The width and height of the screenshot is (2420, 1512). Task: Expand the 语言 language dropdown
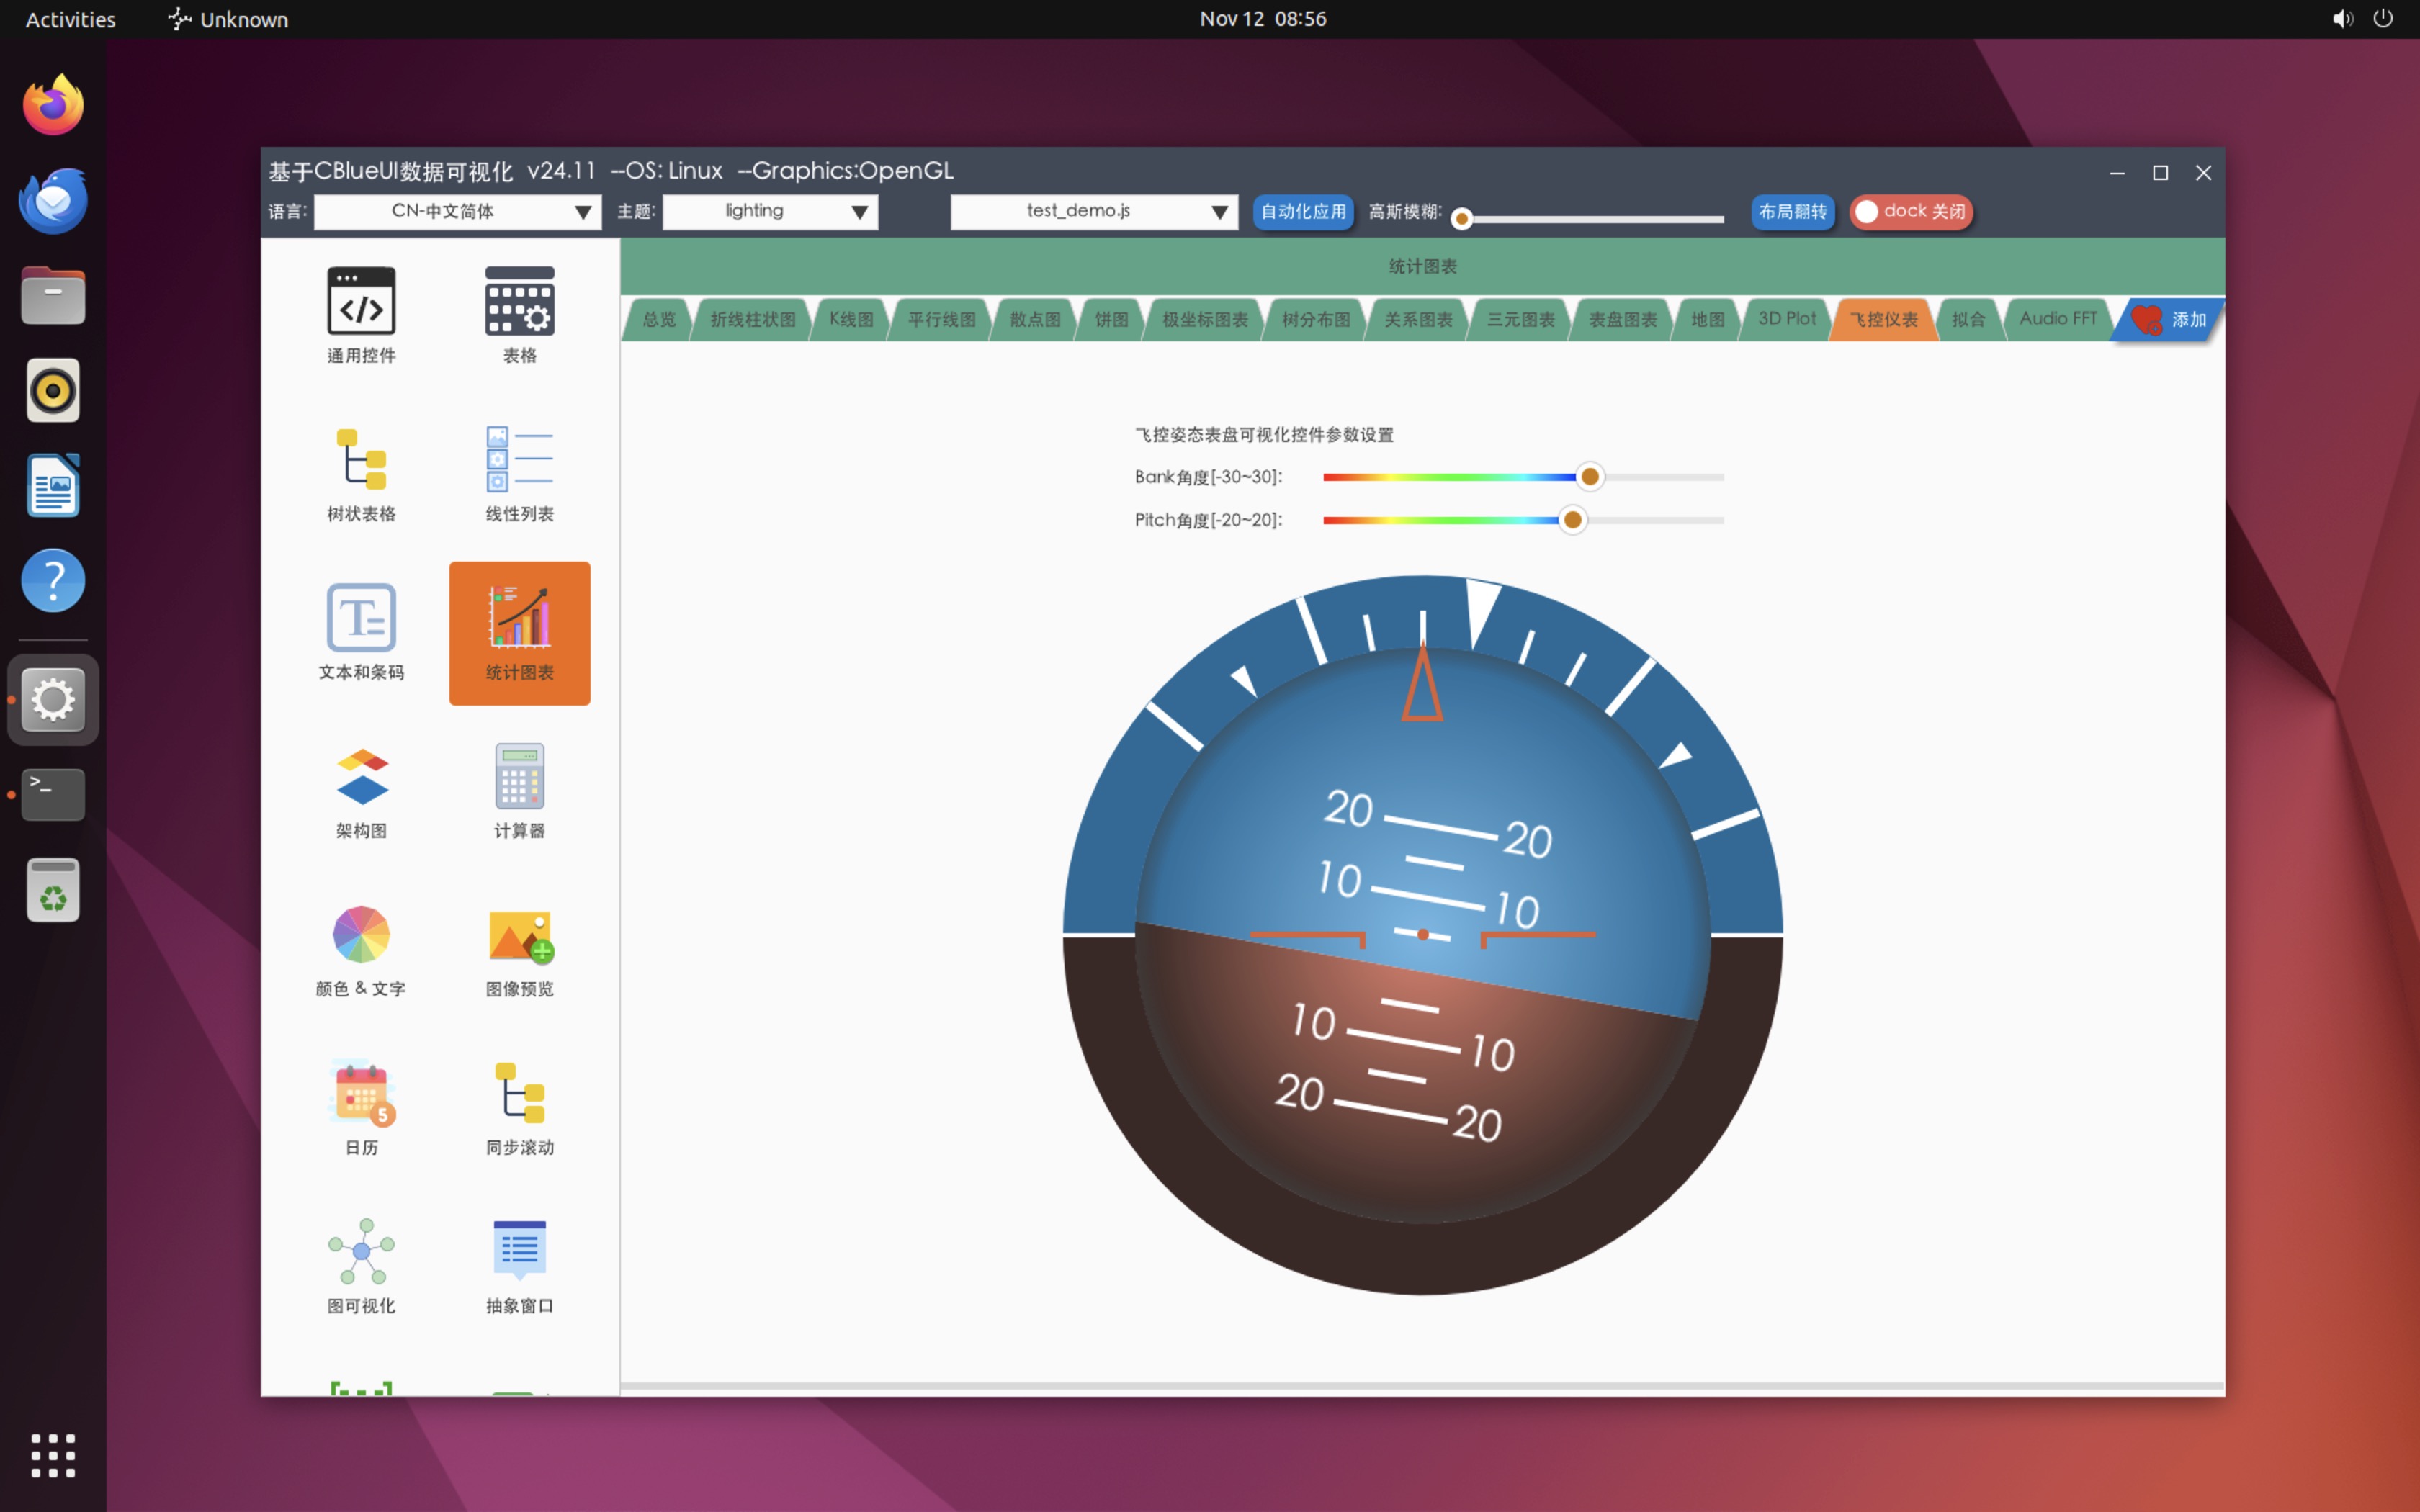pyautogui.click(x=457, y=211)
